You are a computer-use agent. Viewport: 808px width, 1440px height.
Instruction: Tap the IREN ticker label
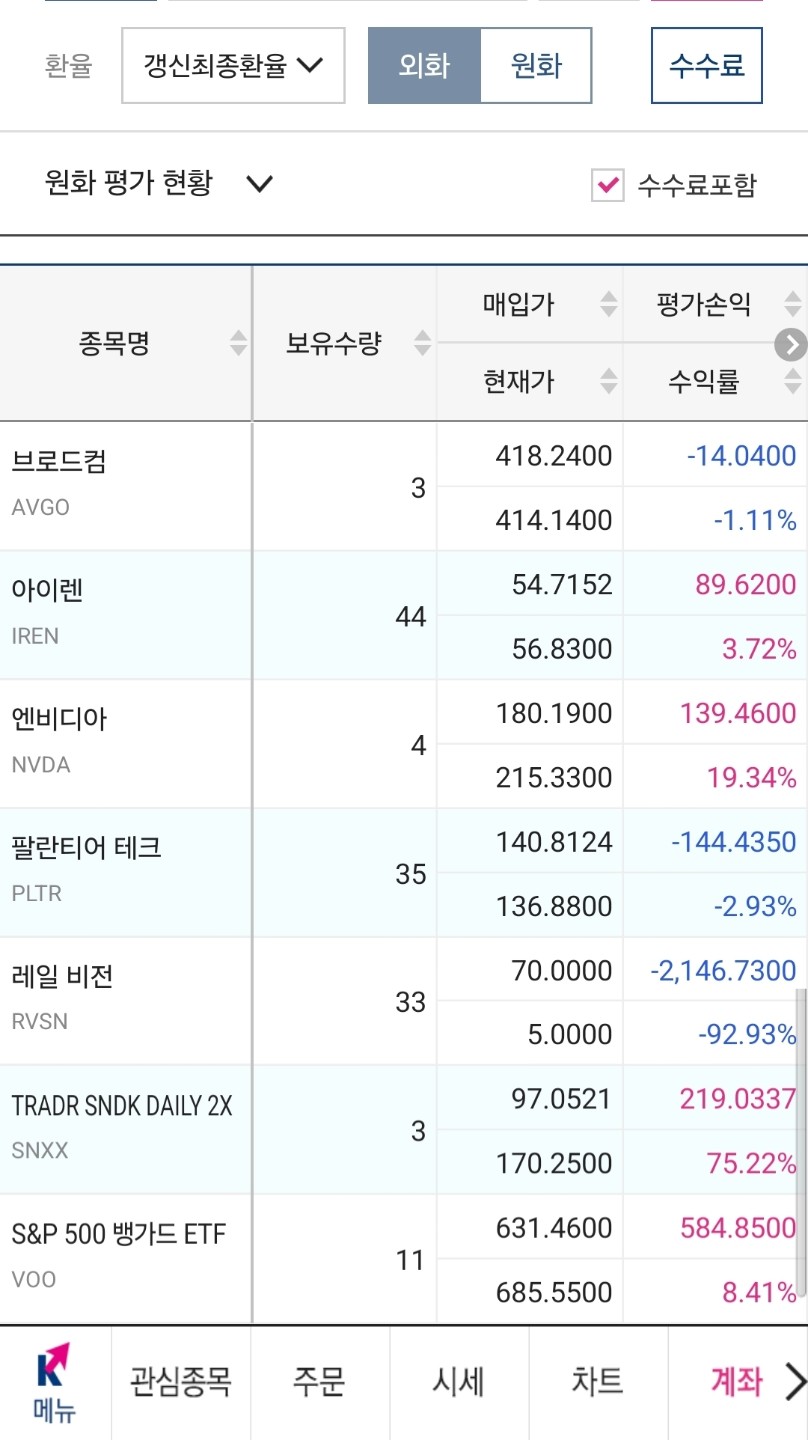coord(35,636)
